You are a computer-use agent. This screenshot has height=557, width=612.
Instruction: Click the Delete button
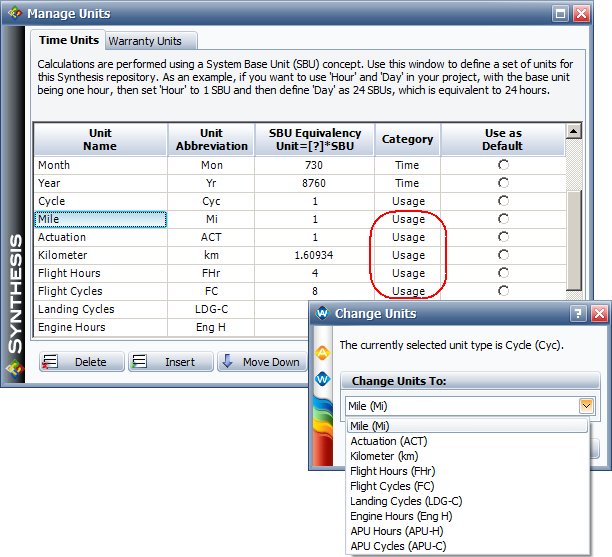[81, 362]
